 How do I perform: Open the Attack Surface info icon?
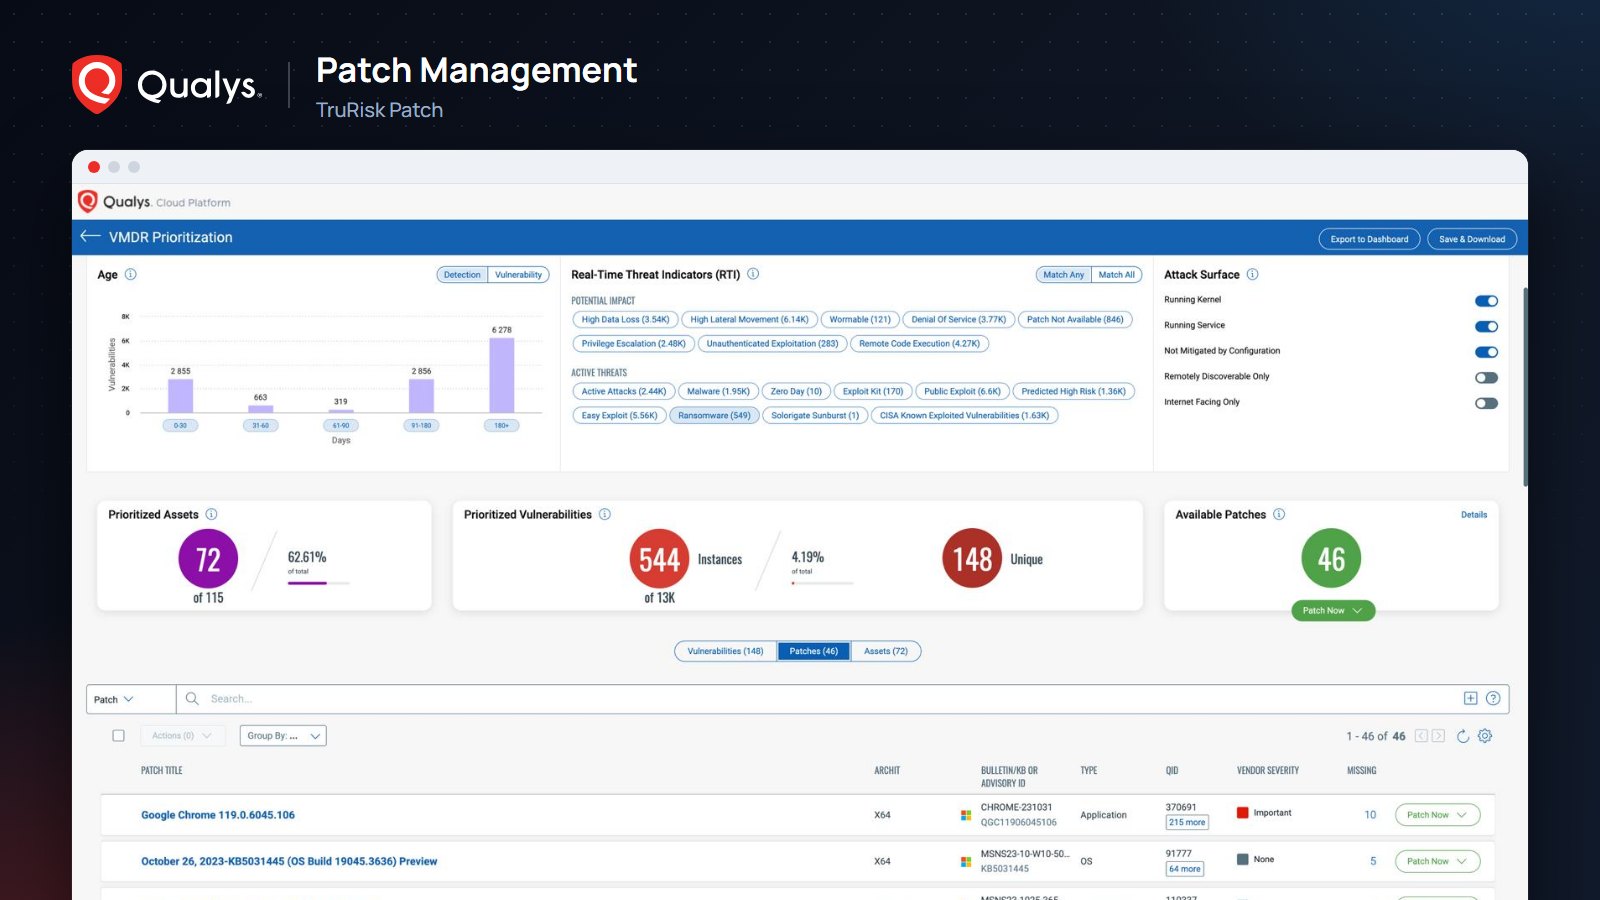1252,274
